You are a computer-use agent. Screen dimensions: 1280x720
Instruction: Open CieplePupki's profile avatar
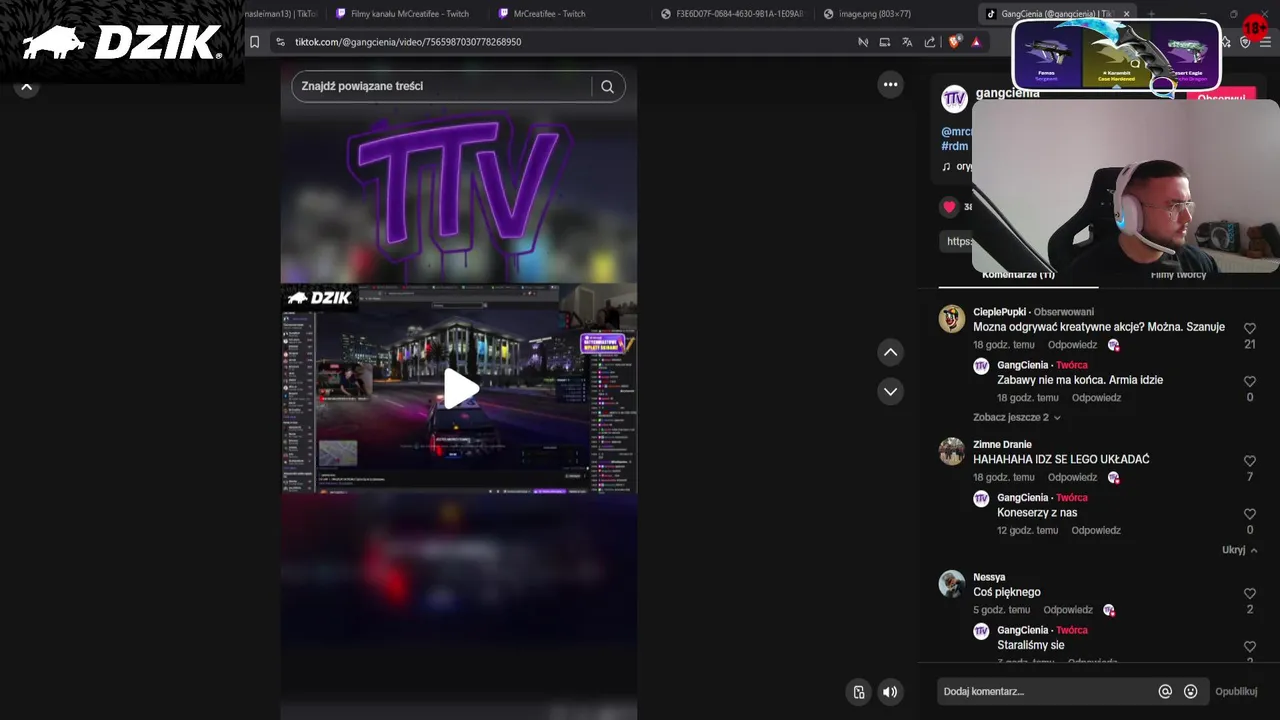(952, 319)
